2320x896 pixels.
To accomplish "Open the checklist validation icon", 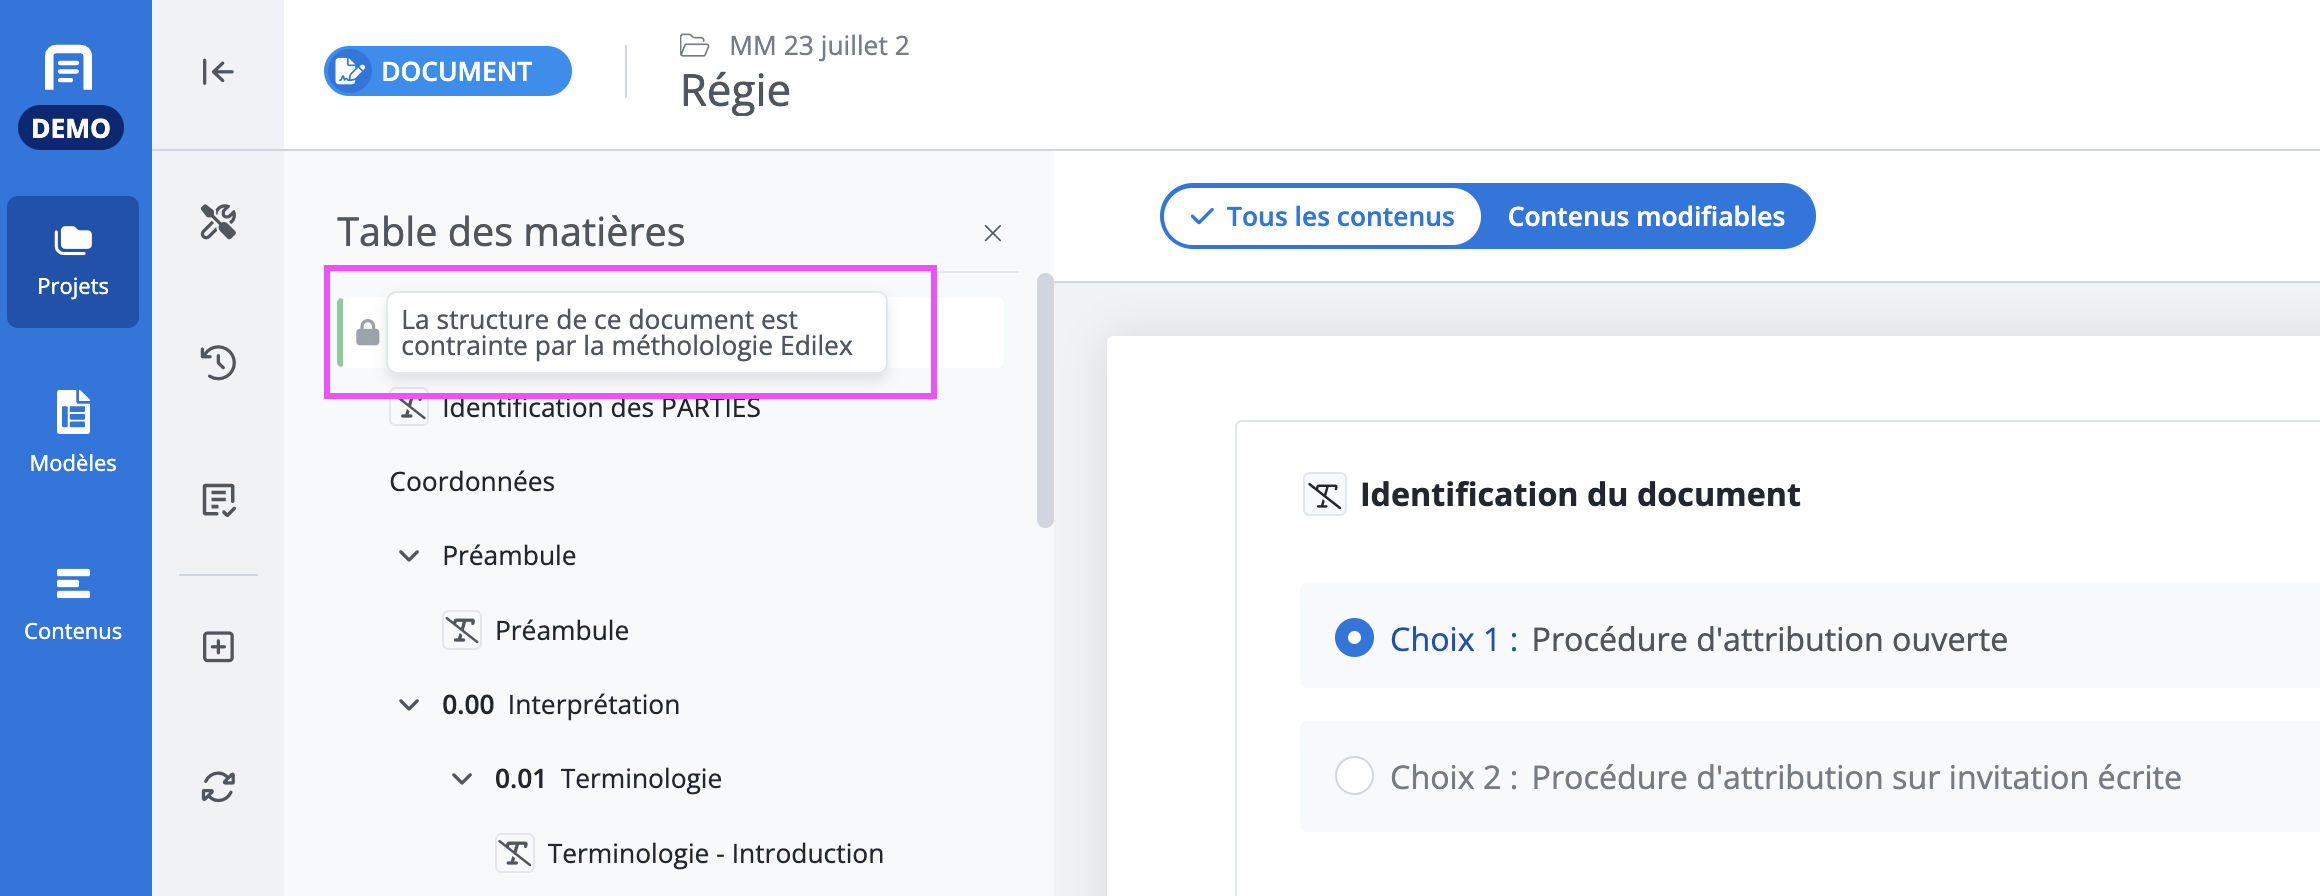I will (x=218, y=500).
